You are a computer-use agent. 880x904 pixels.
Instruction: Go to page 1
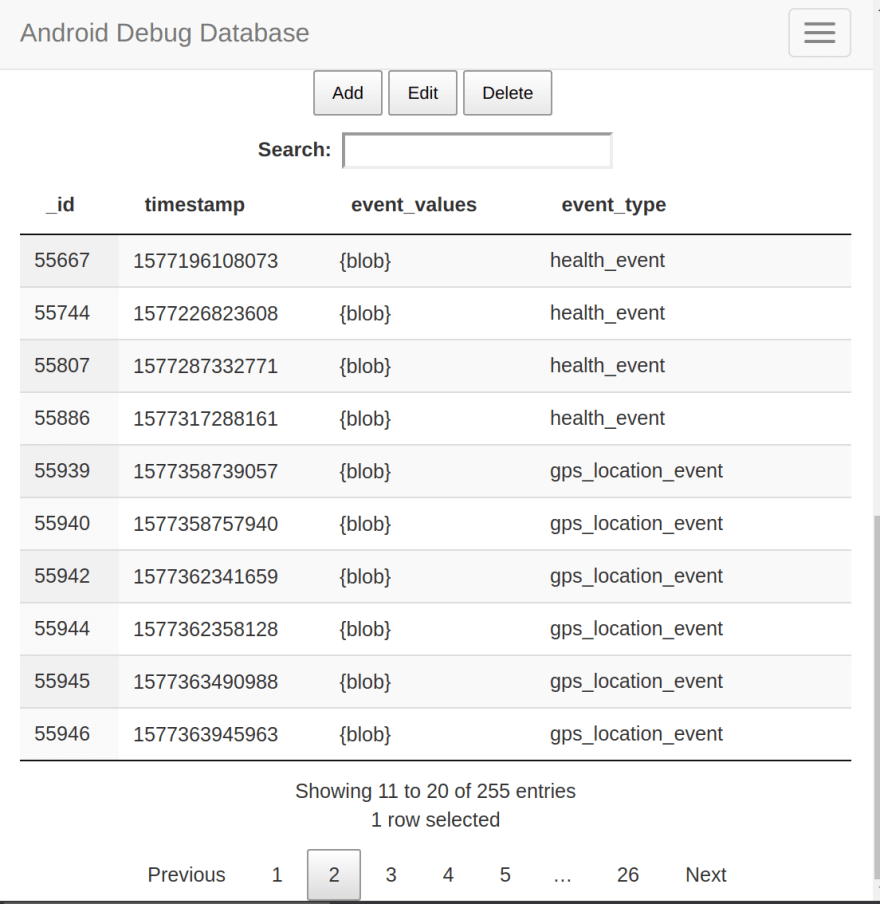tap(277, 875)
